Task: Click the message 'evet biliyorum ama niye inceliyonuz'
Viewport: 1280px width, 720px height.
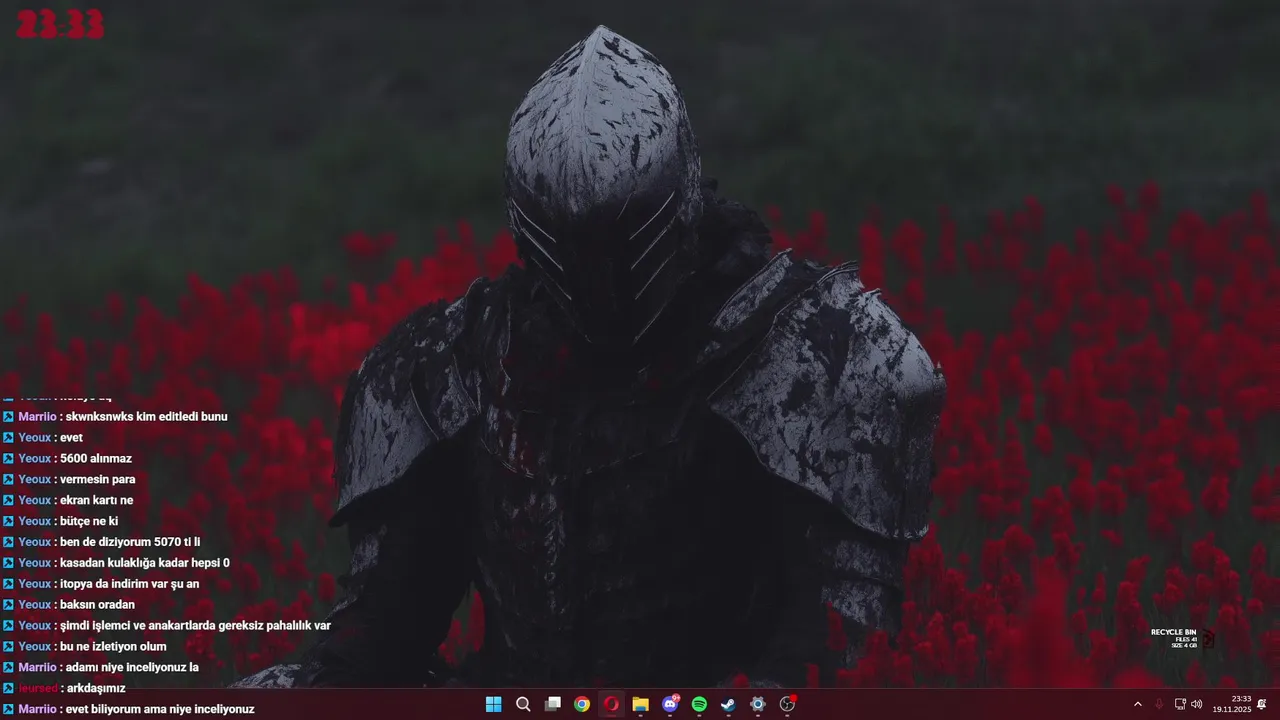Action: pyautogui.click(x=160, y=709)
